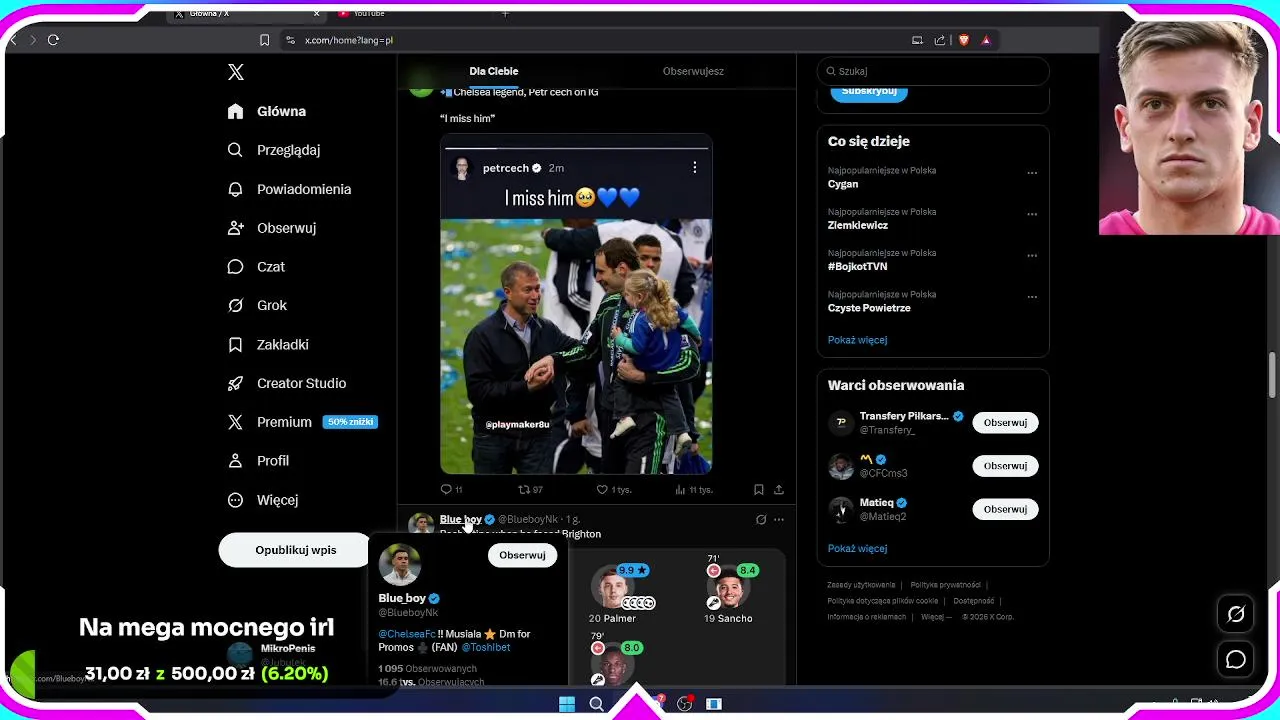Switch to the Obserwujesz tab
Screen dimensions: 1280x720
point(693,71)
